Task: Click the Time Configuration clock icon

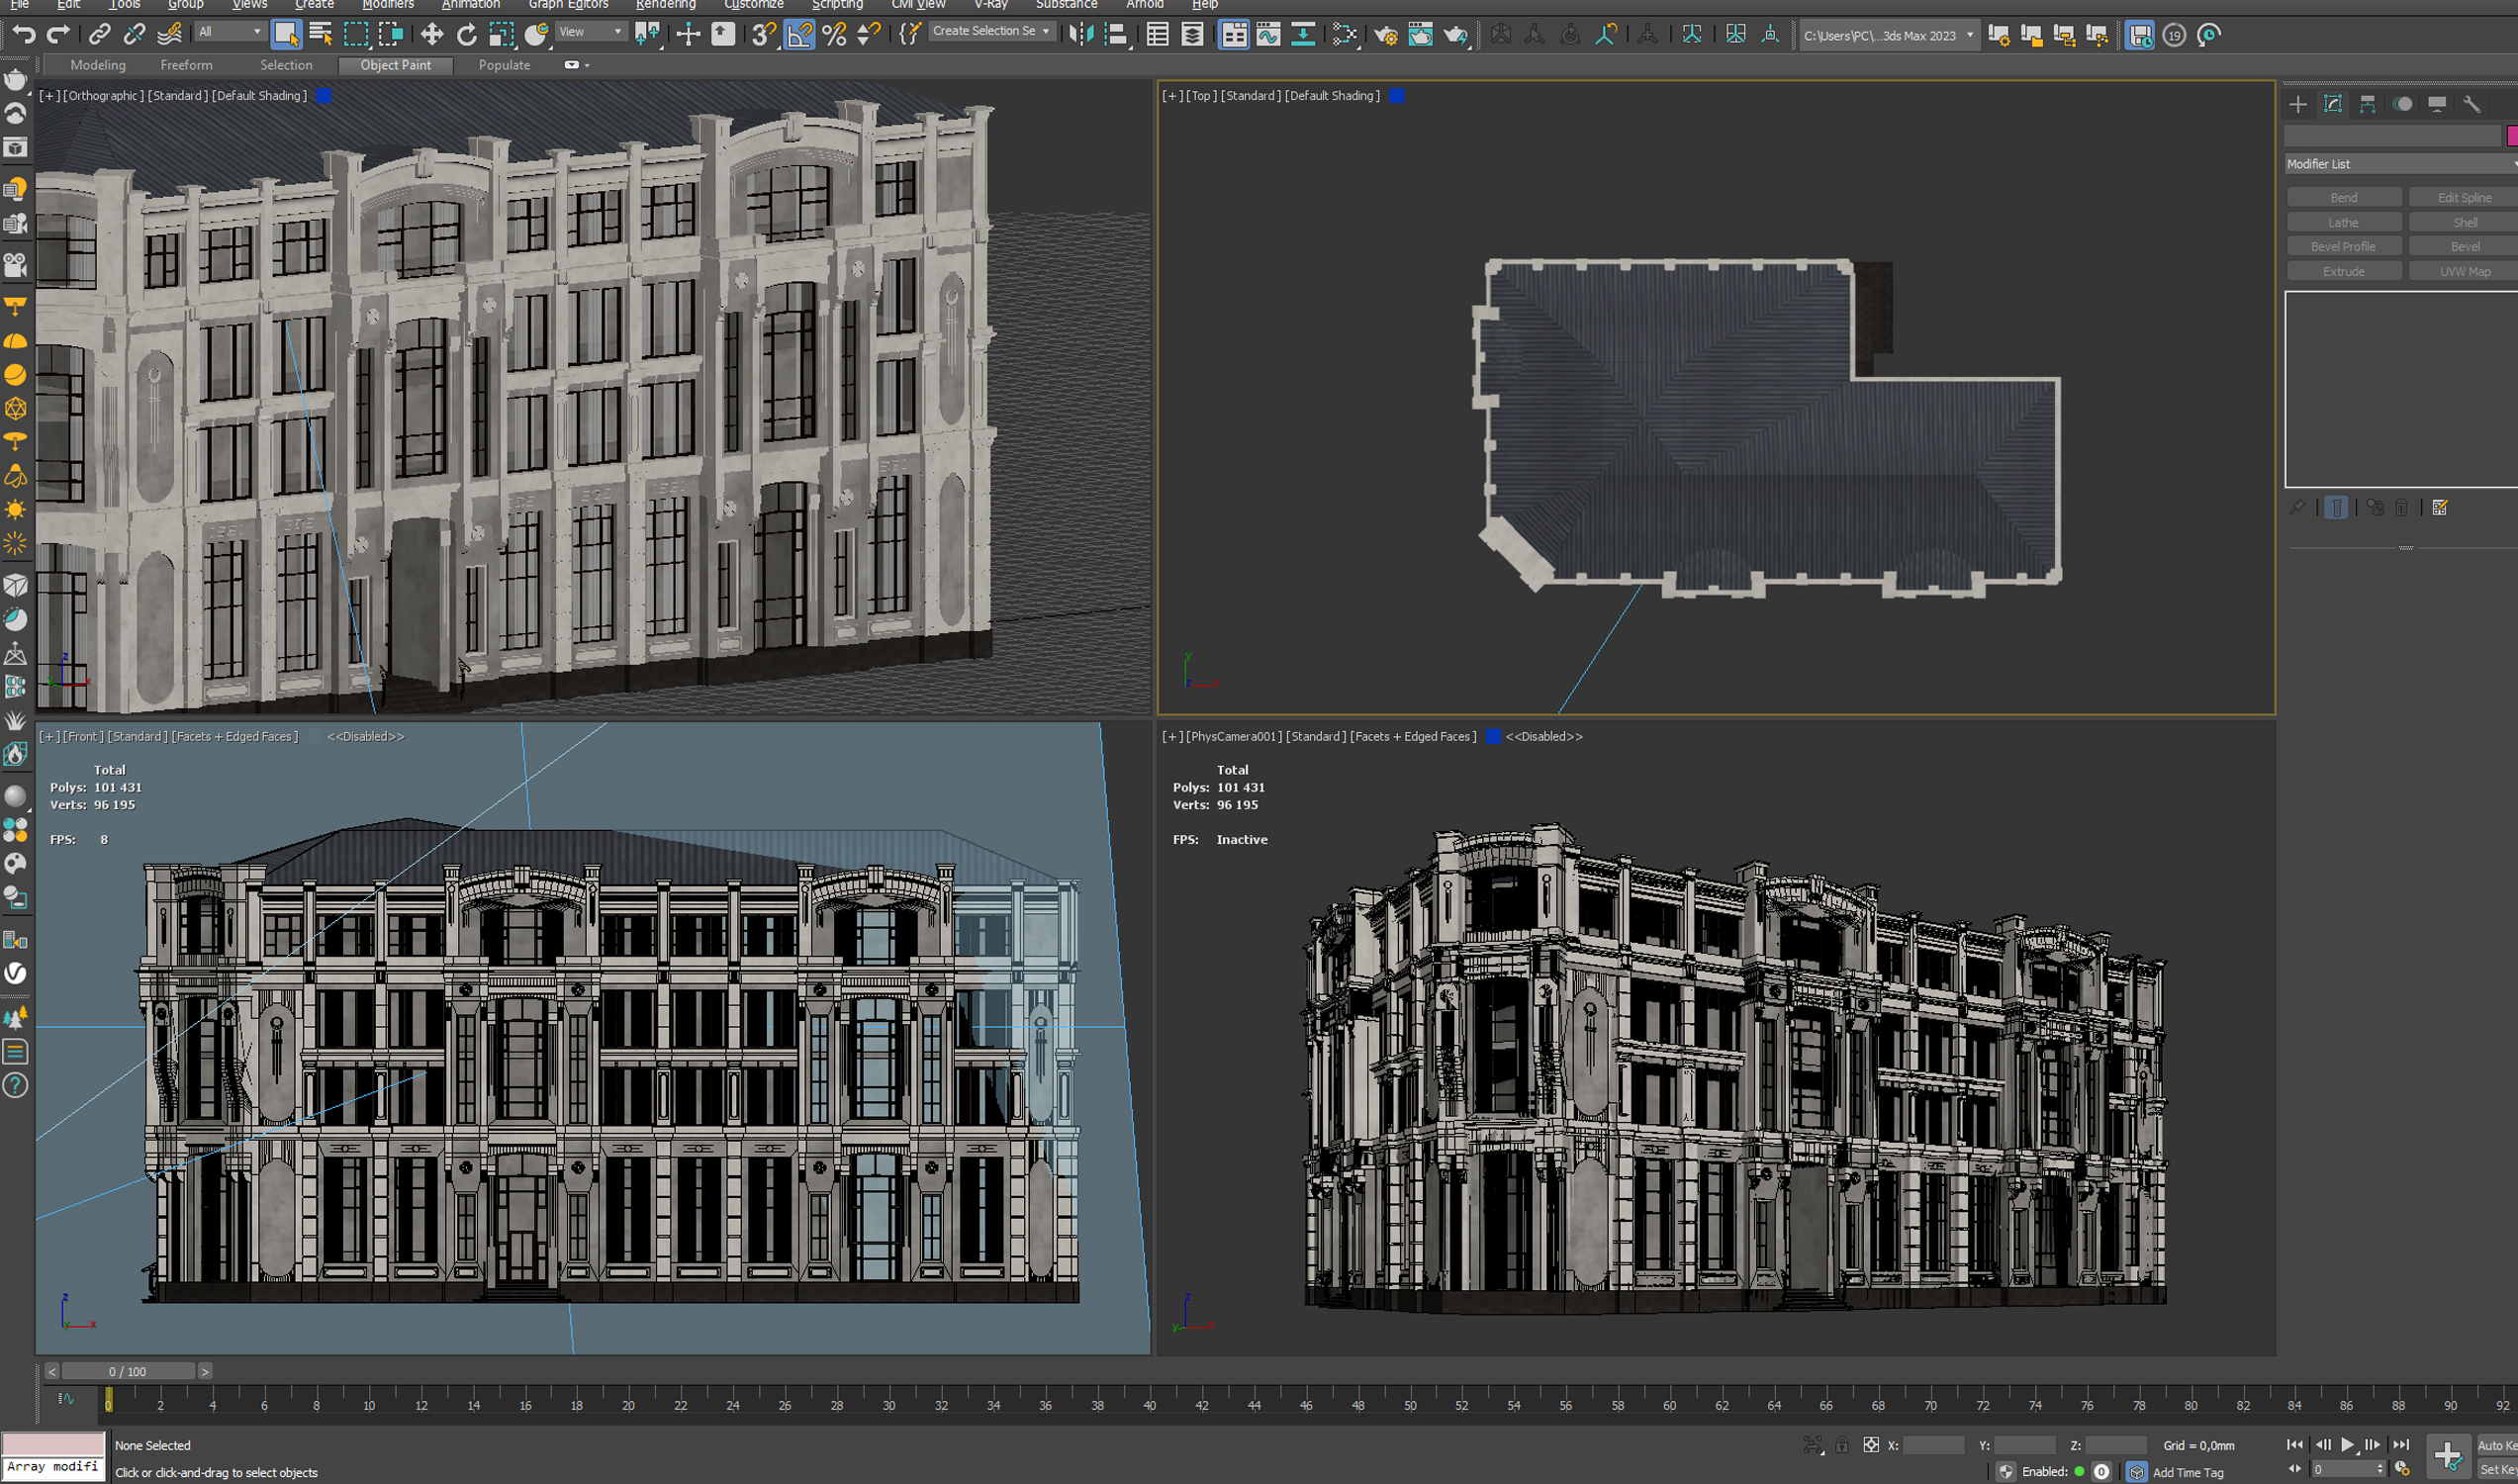Action: (2402, 1468)
